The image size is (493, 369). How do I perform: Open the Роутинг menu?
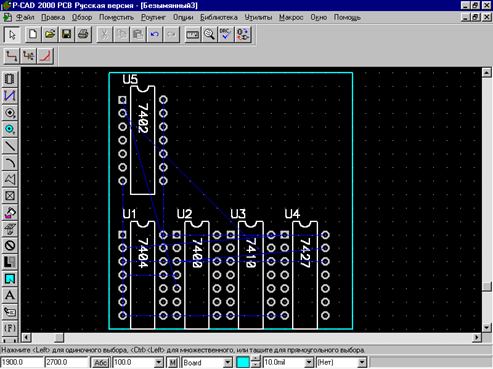[x=153, y=17]
